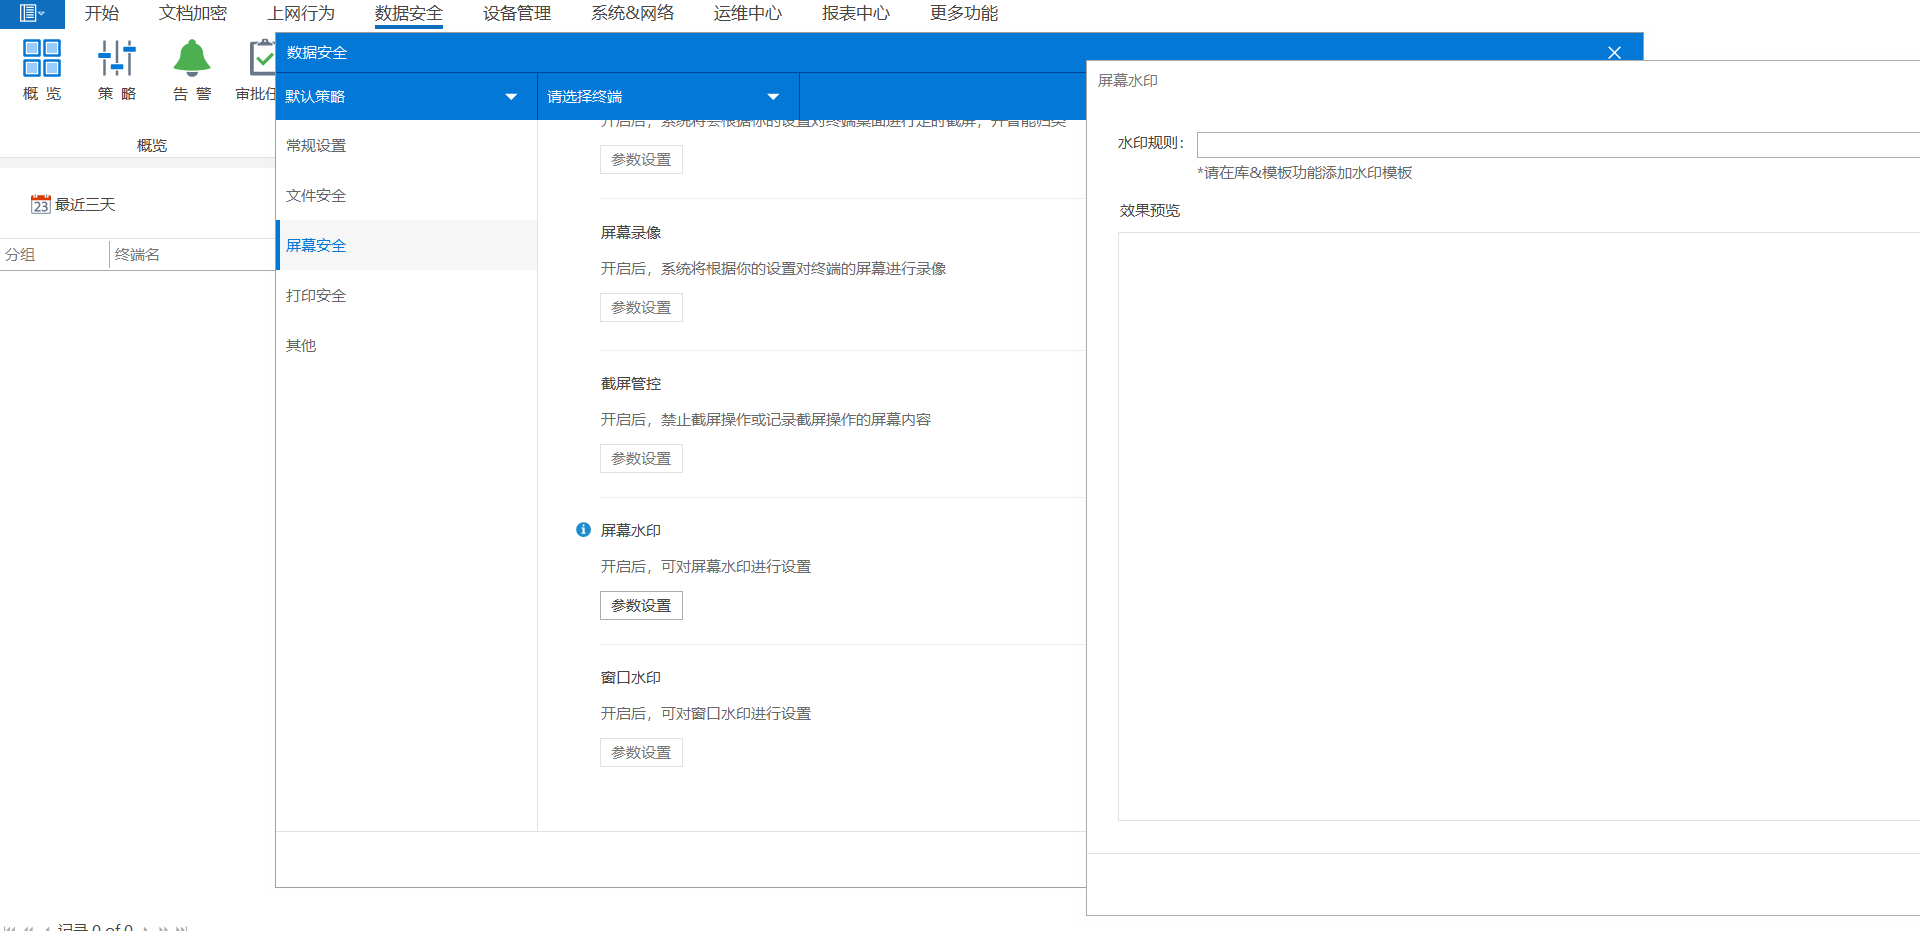The width and height of the screenshot is (1920, 931).
Task: Click the blue info icon beside 屏幕水印
Action: coord(583,530)
